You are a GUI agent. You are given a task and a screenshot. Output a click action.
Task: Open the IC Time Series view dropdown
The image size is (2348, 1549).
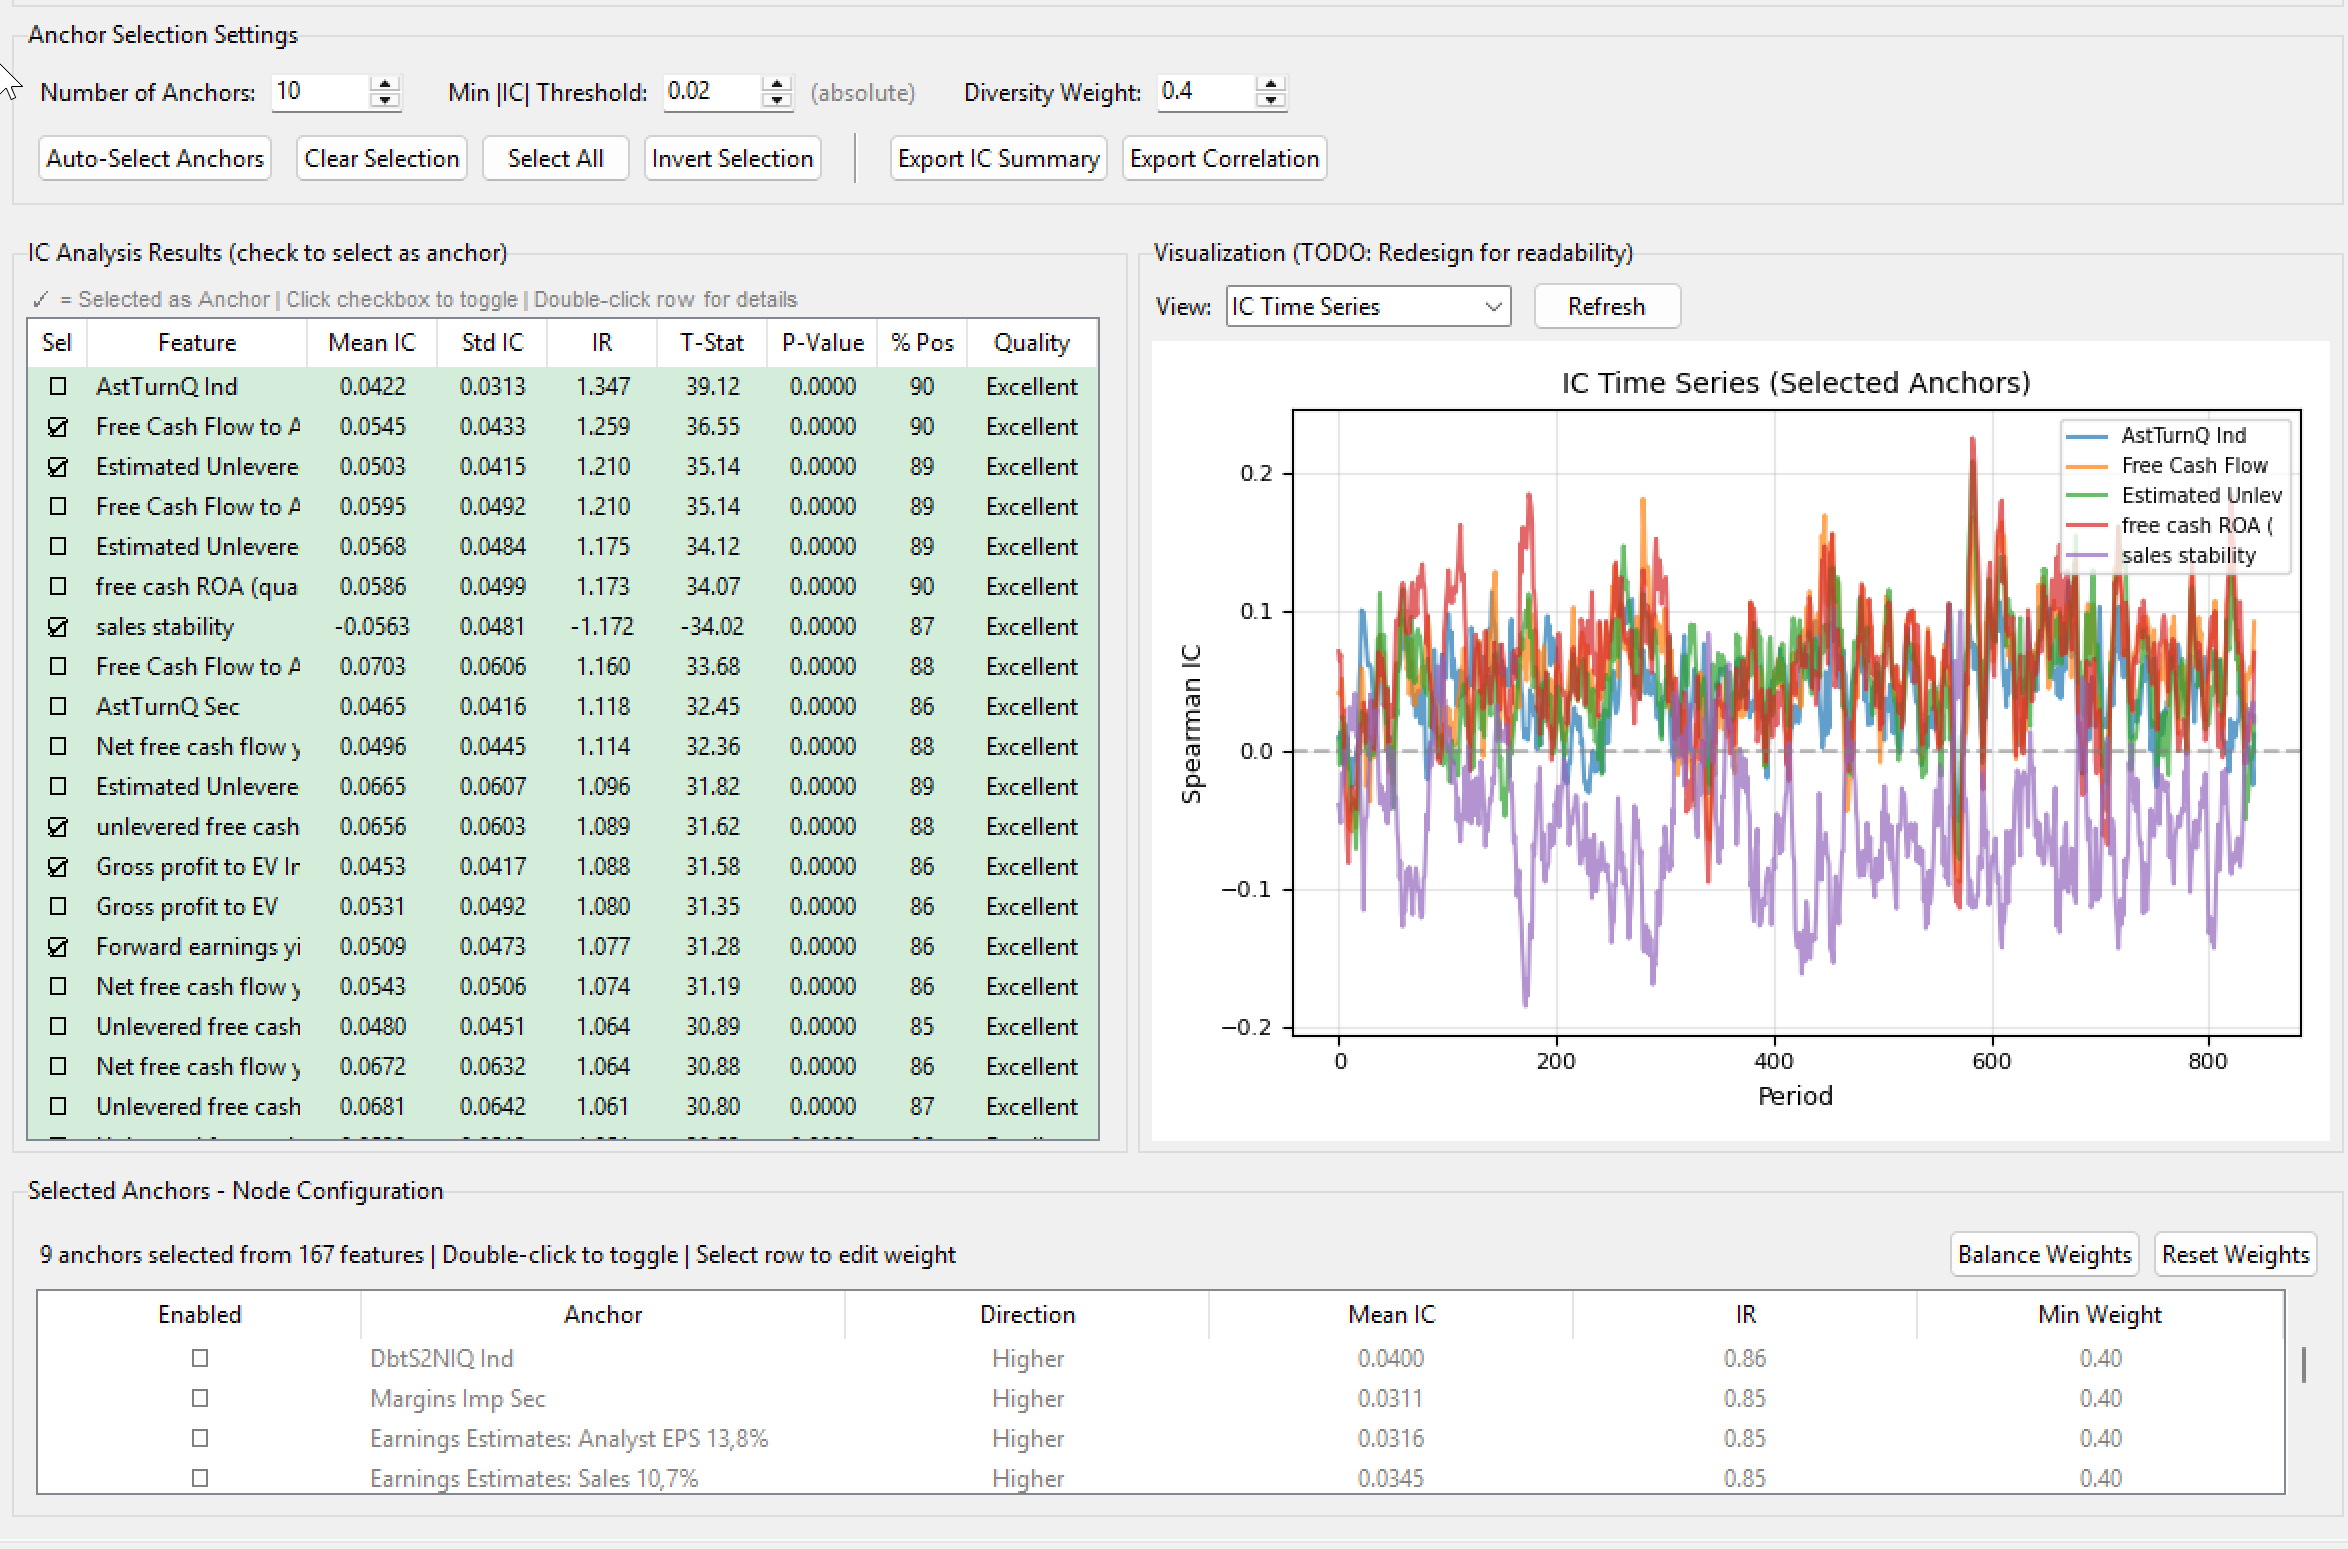1367,306
